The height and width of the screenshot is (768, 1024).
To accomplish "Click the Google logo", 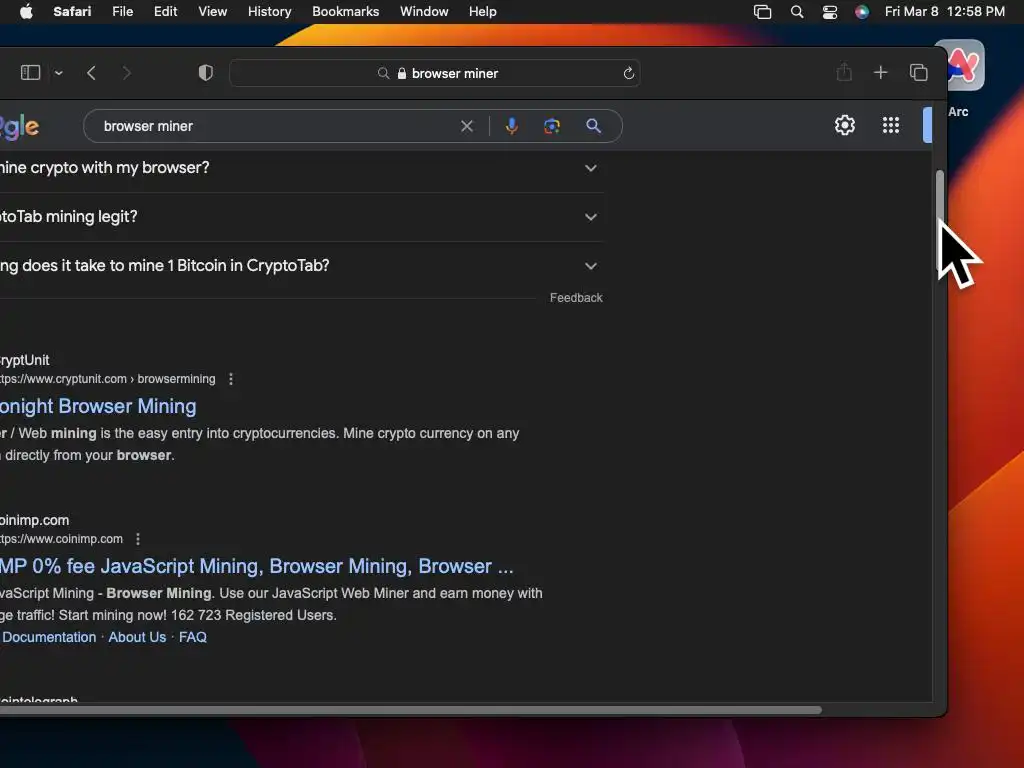I will pos(20,127).
